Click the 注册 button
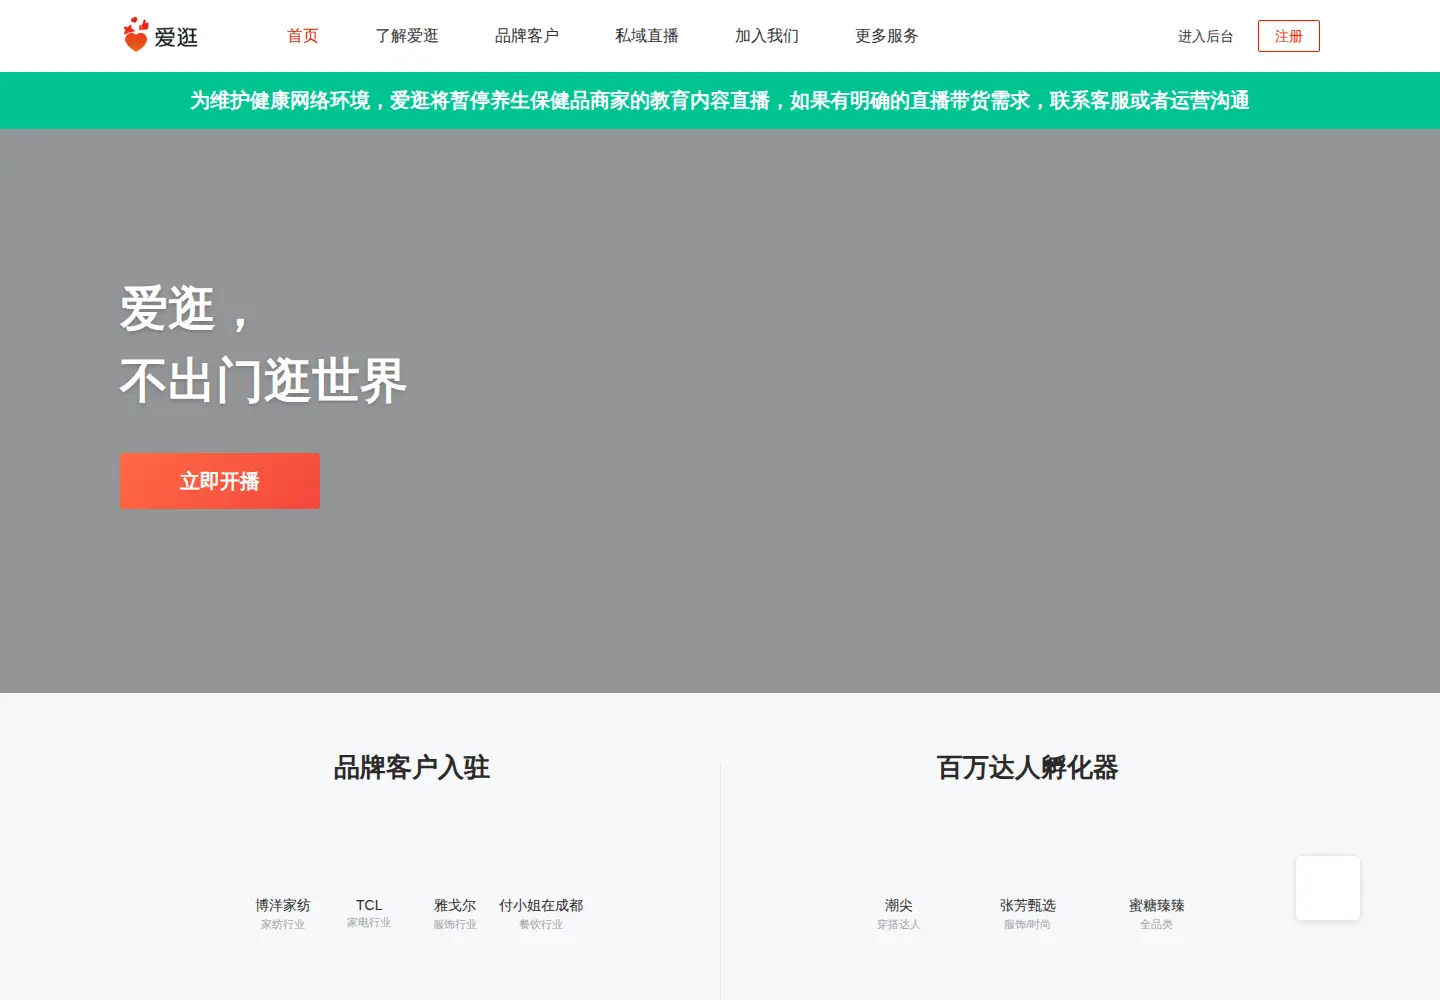The width and height of the screenshot is (1440, 1000). (x=1289, y=36)
